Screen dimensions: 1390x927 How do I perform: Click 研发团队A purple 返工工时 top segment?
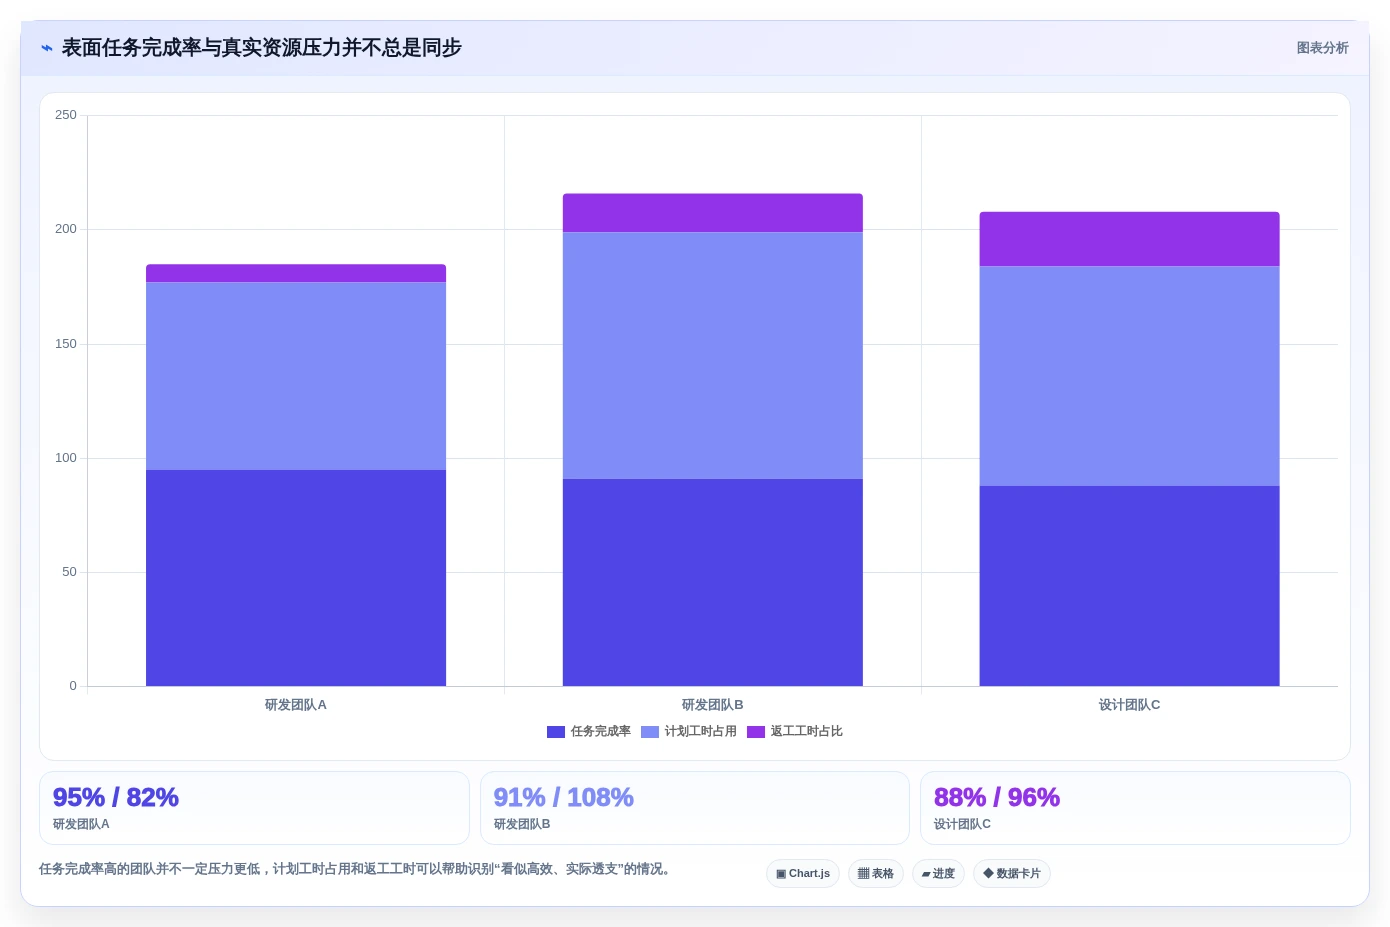(x=296, y=274)
